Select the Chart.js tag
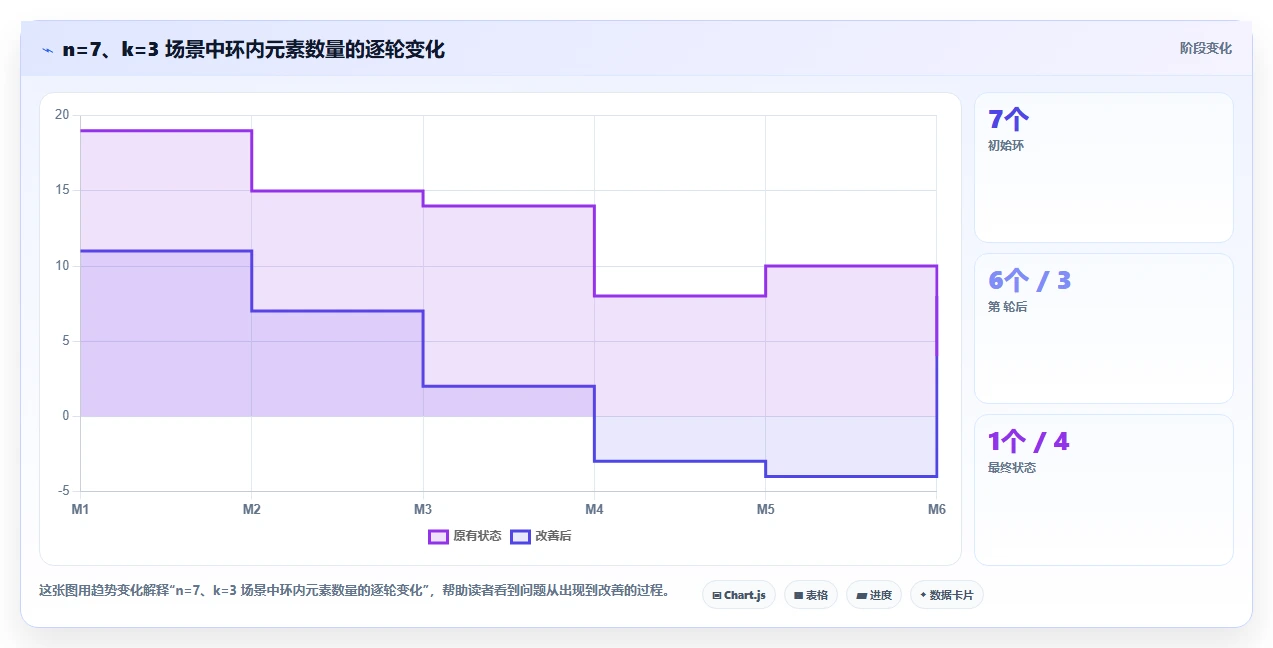Image resolution: width=1273 pixels, height=648 pixels. [739, 595]
